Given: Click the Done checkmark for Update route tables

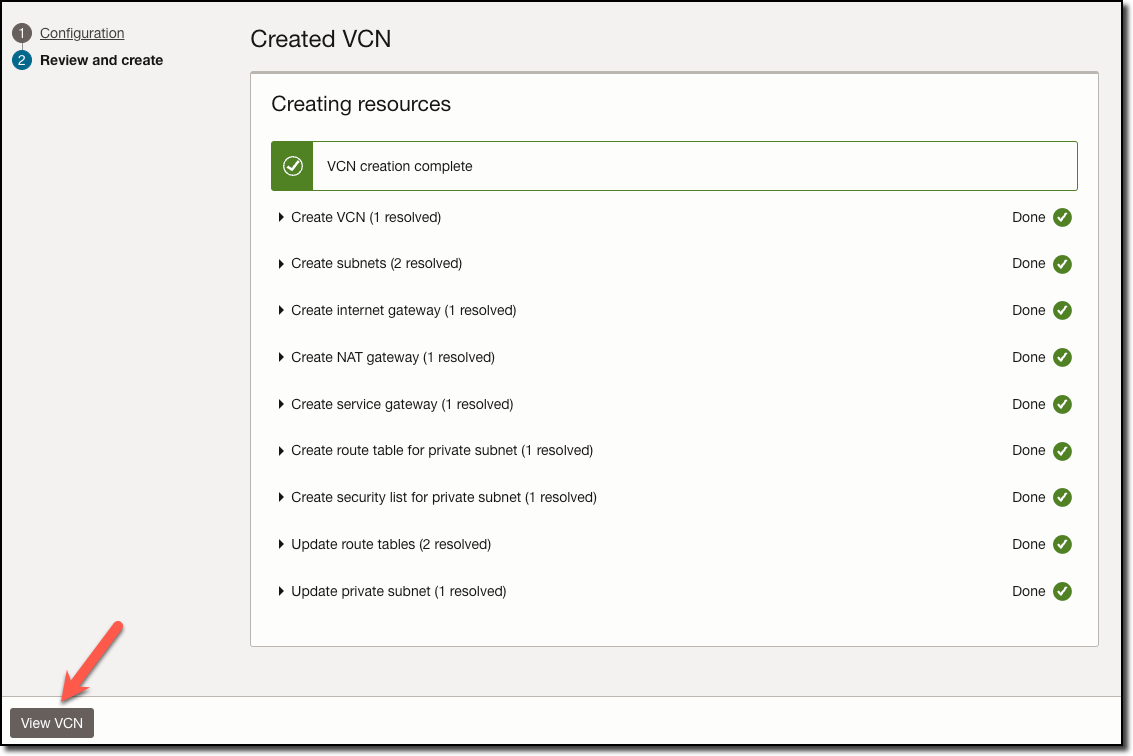Looking at the screenshot, I should point(1062,544).
